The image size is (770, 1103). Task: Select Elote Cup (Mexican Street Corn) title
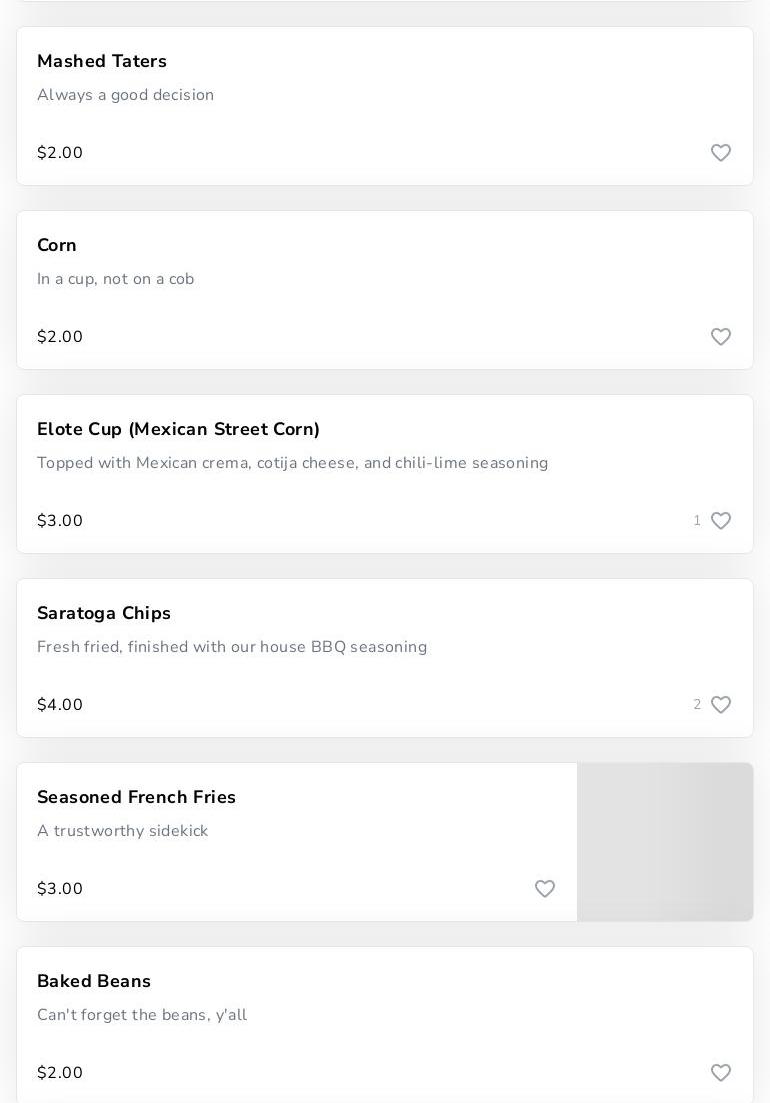[x=178, y=430]
